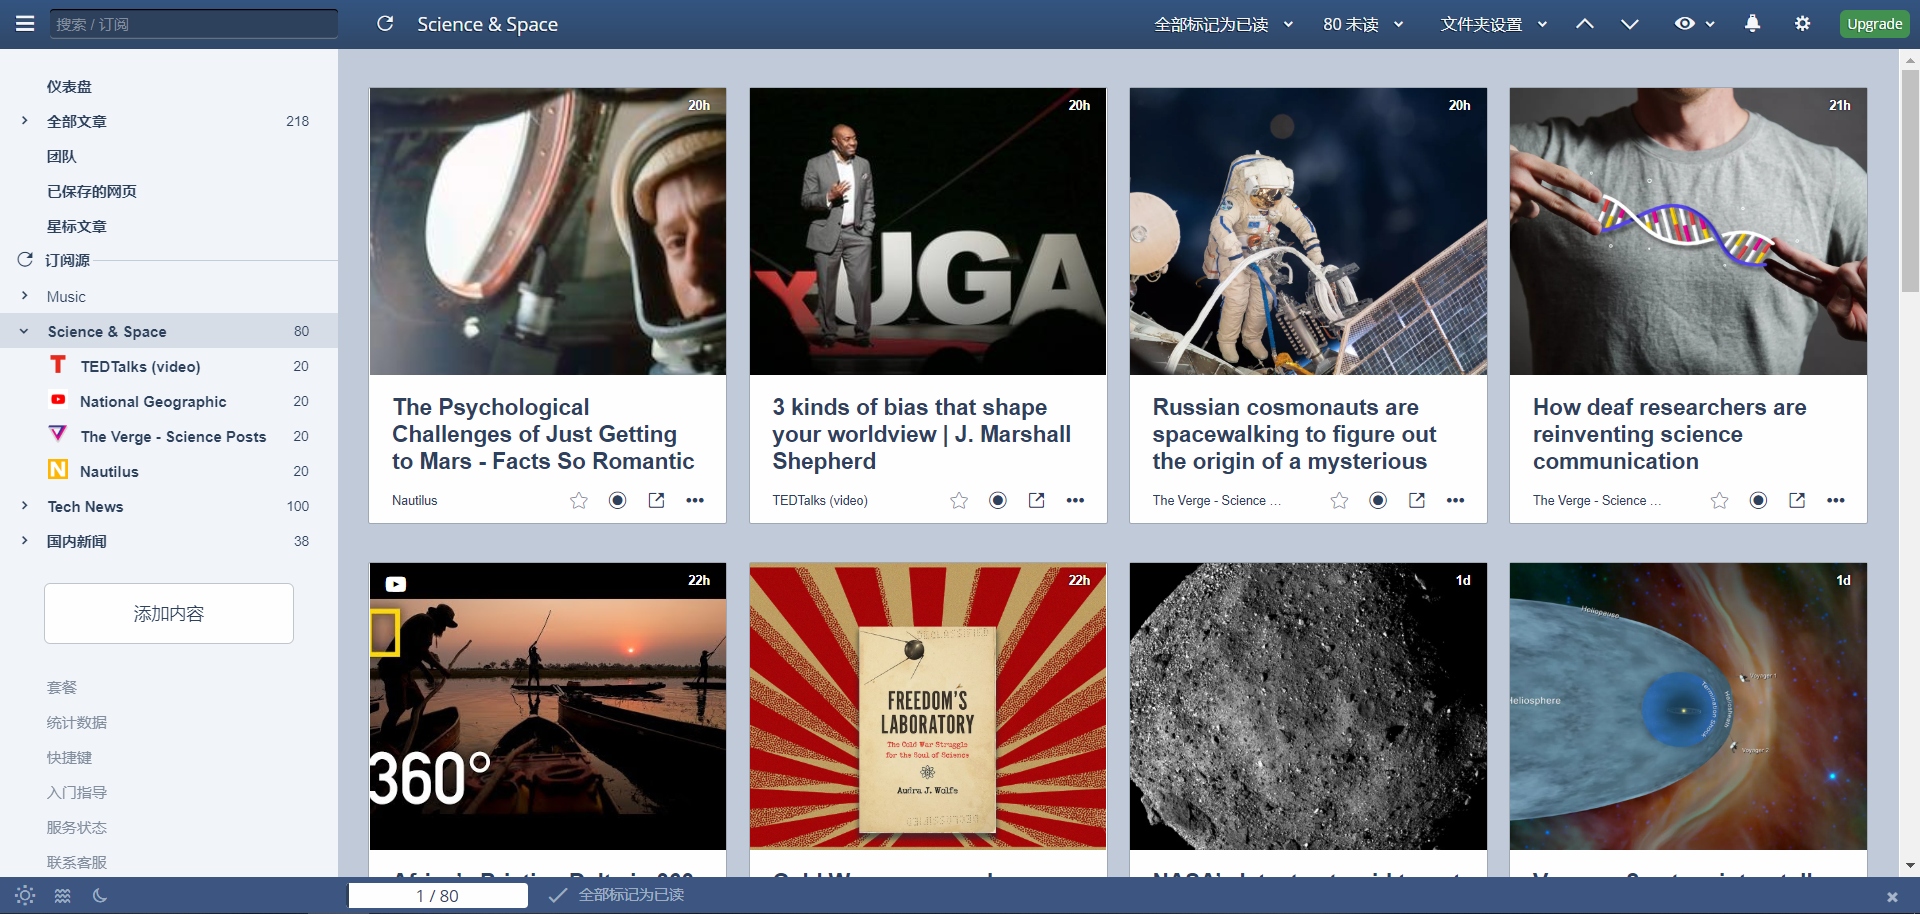The image size is (1920, 914).
Task: Expand the Music folder
Action: point(24,296)
